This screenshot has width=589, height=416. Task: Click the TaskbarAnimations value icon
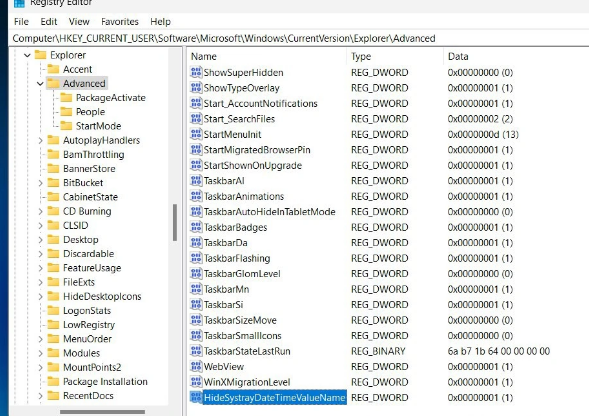pyautogui.click(x=196, y=196)
